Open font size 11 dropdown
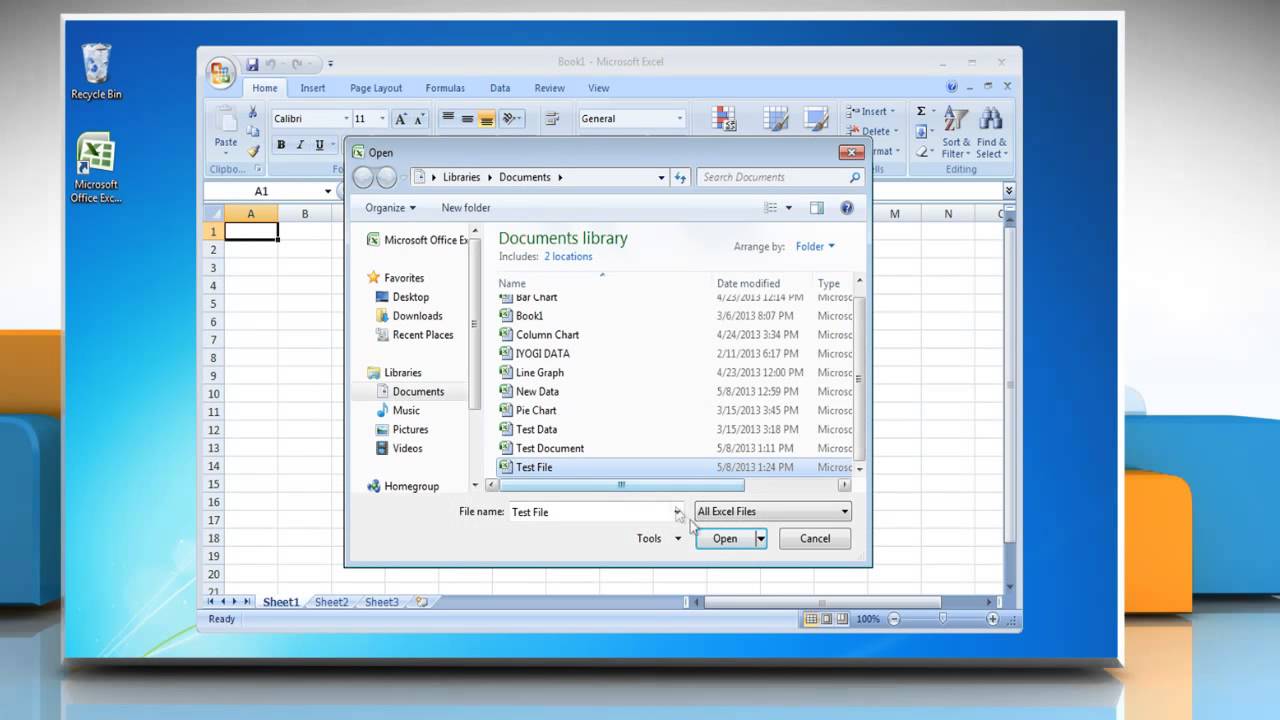 coord(382,119)
